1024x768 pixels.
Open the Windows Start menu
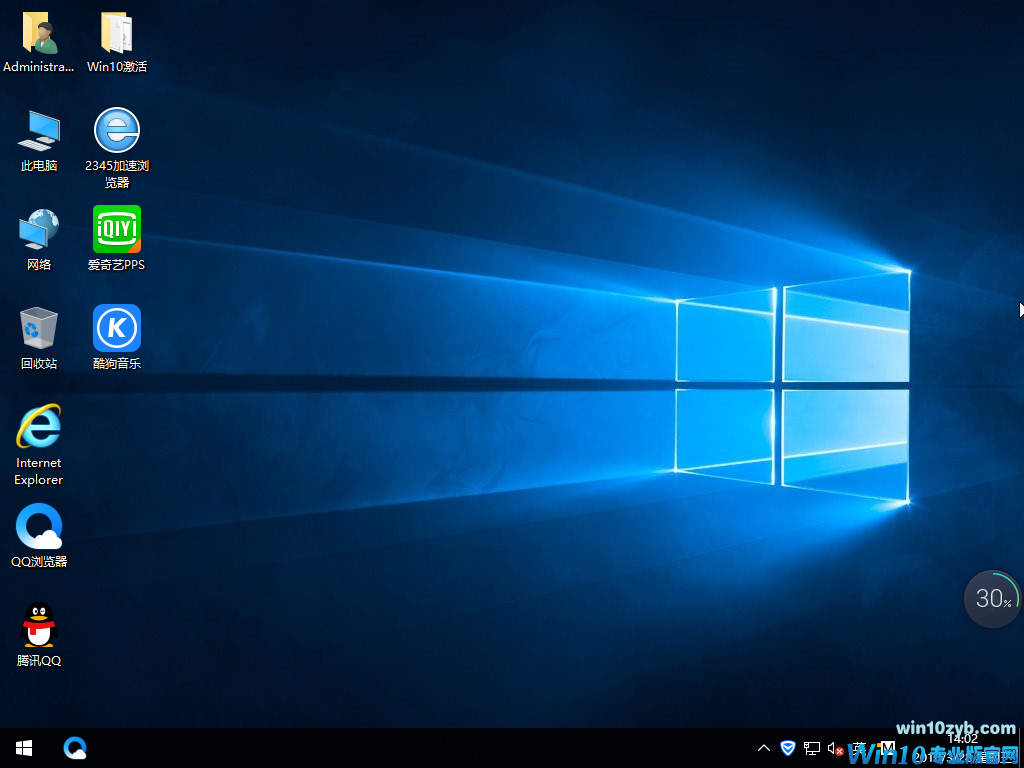(x=24, y=748)
